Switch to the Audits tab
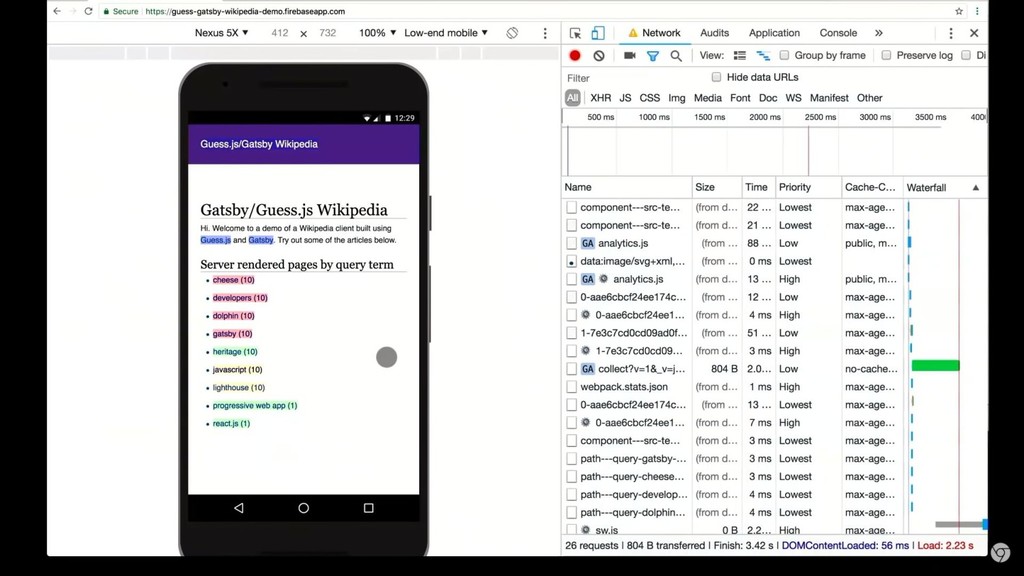This screenshot has height=576, width=1024. tap(714, 33)
